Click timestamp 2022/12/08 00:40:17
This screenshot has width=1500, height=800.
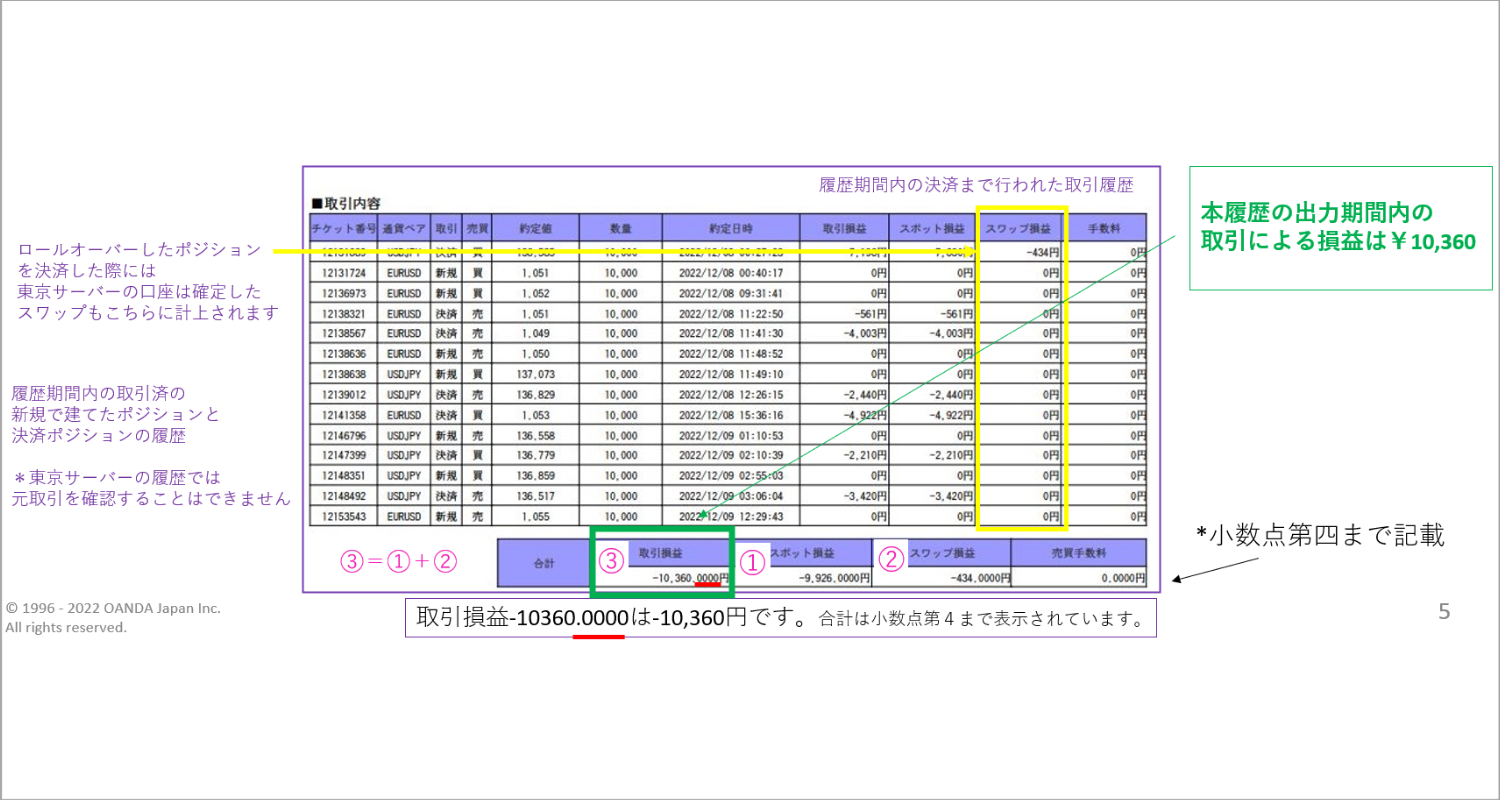731,273
